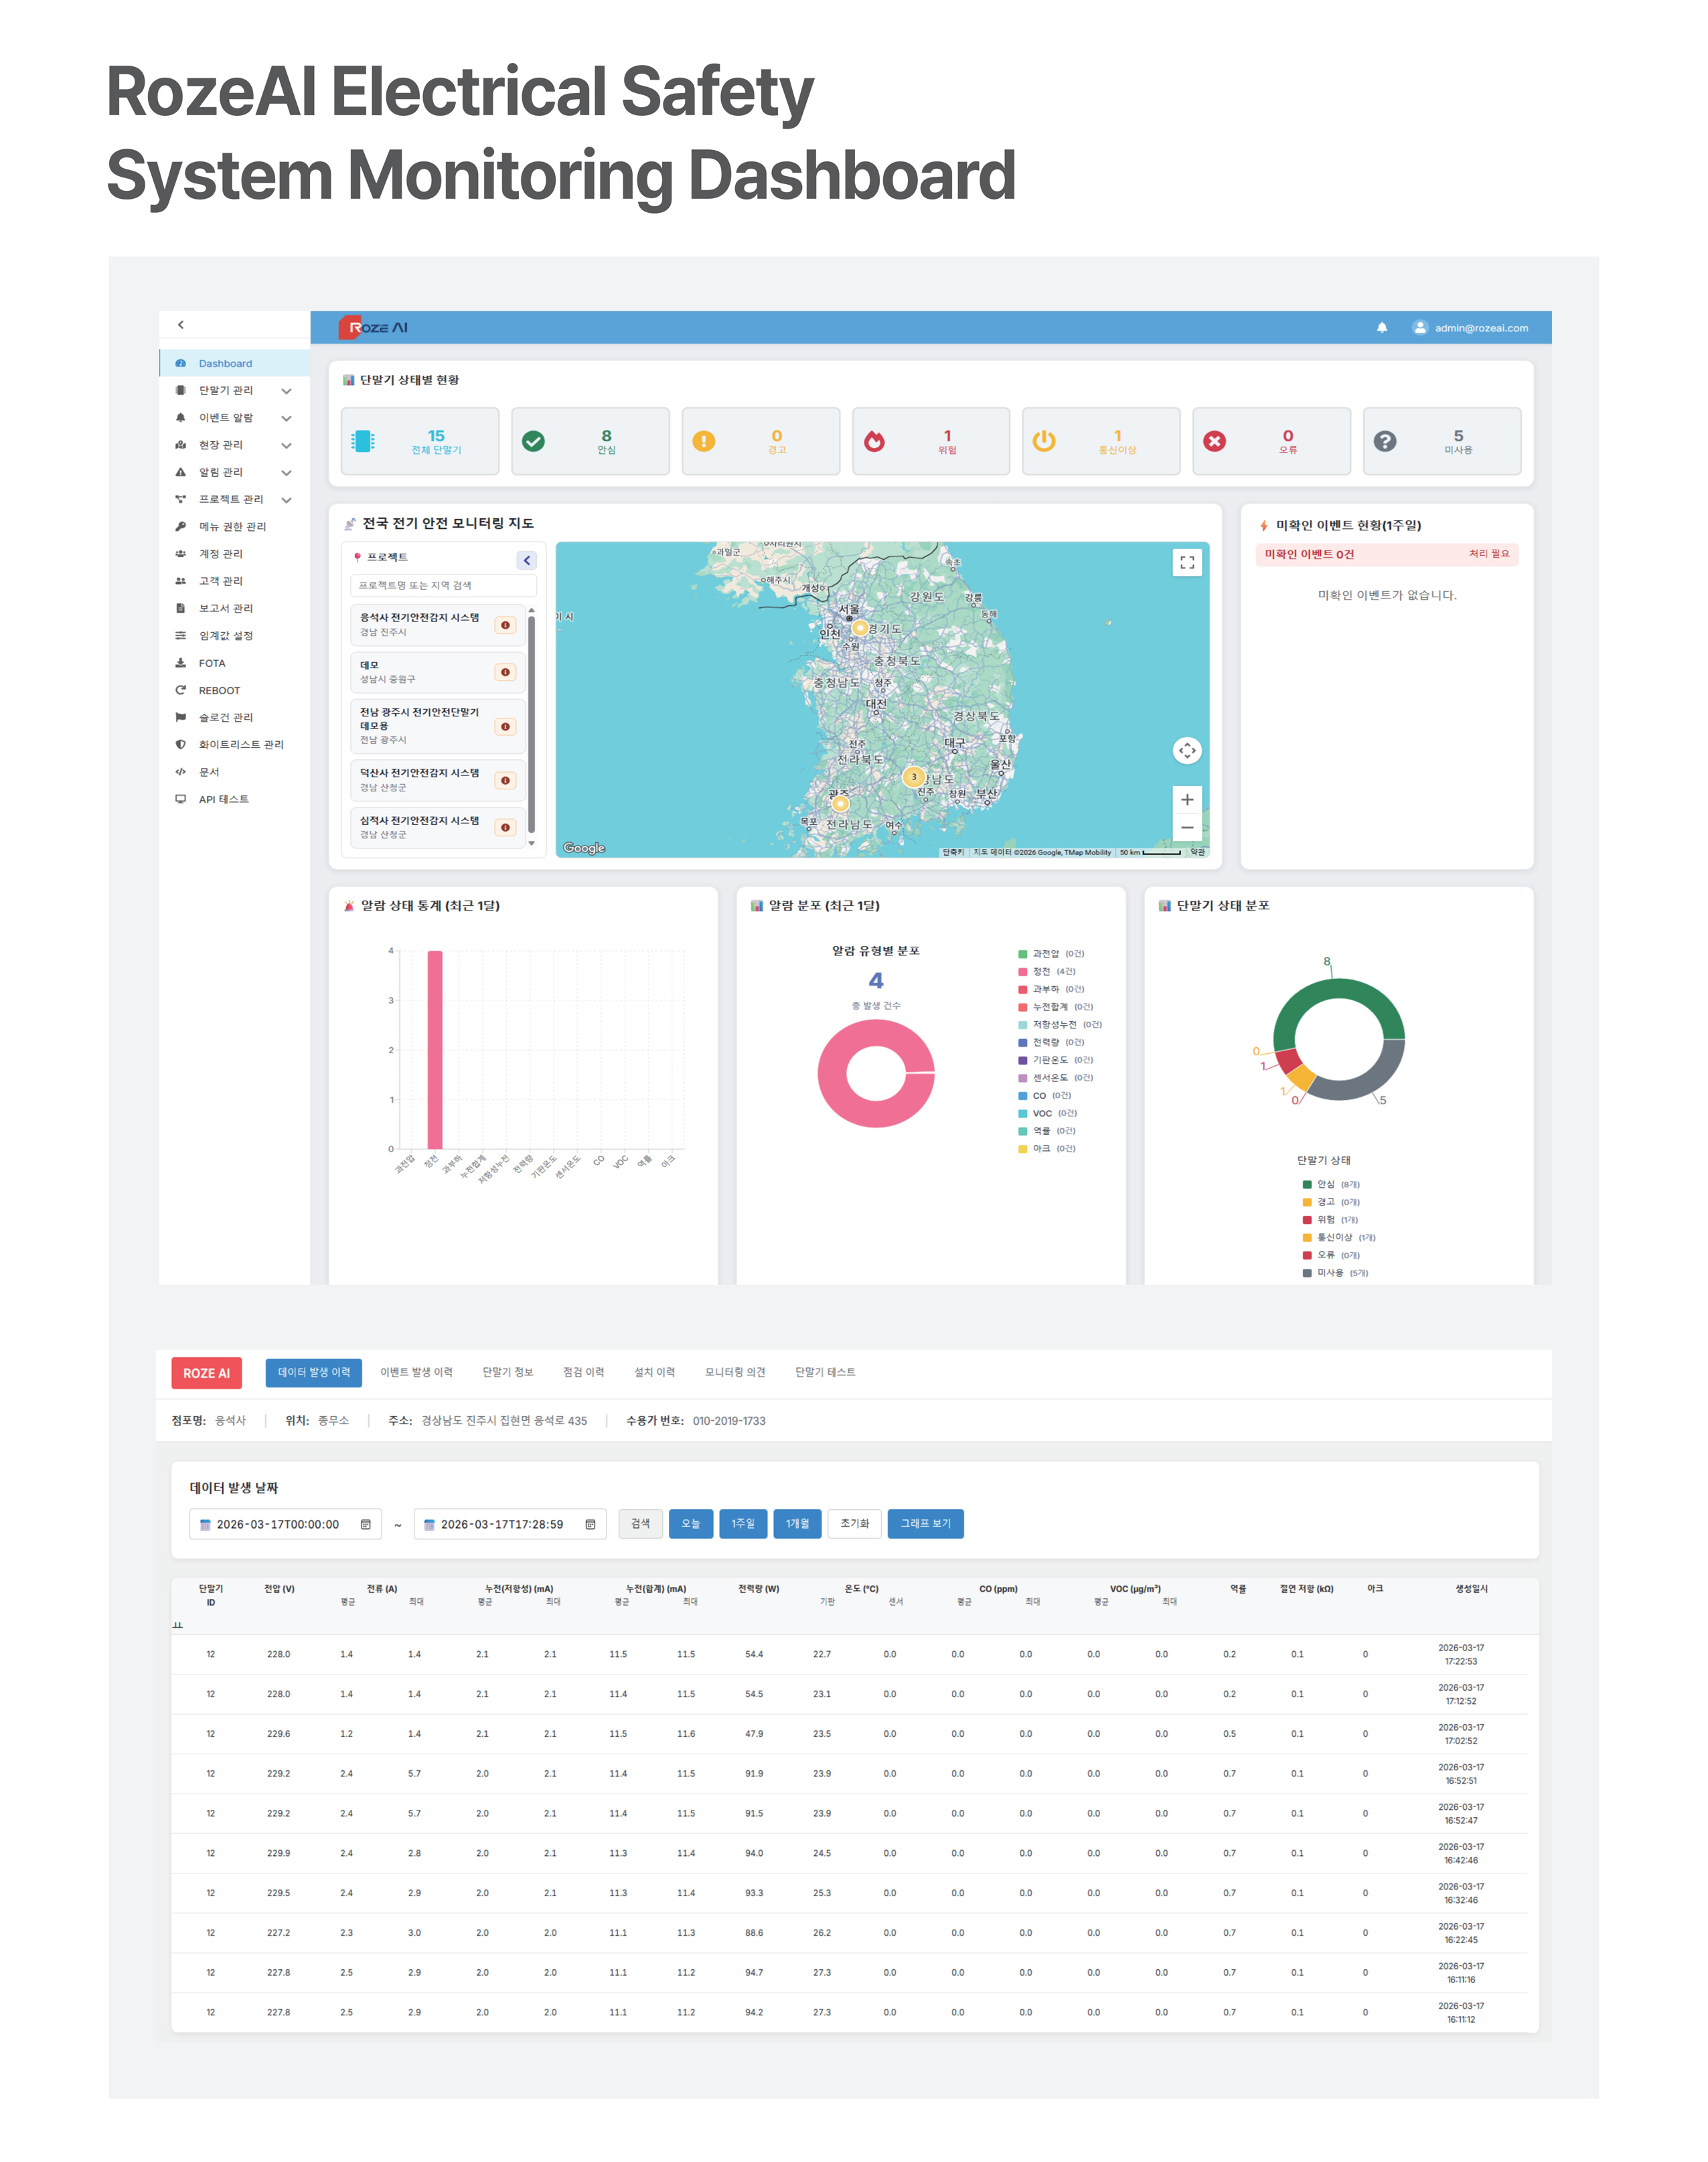Click the map cluster marker labeled 3
The width and height of the screenshot is (1708, 2162).
click(x=913, y=777)
